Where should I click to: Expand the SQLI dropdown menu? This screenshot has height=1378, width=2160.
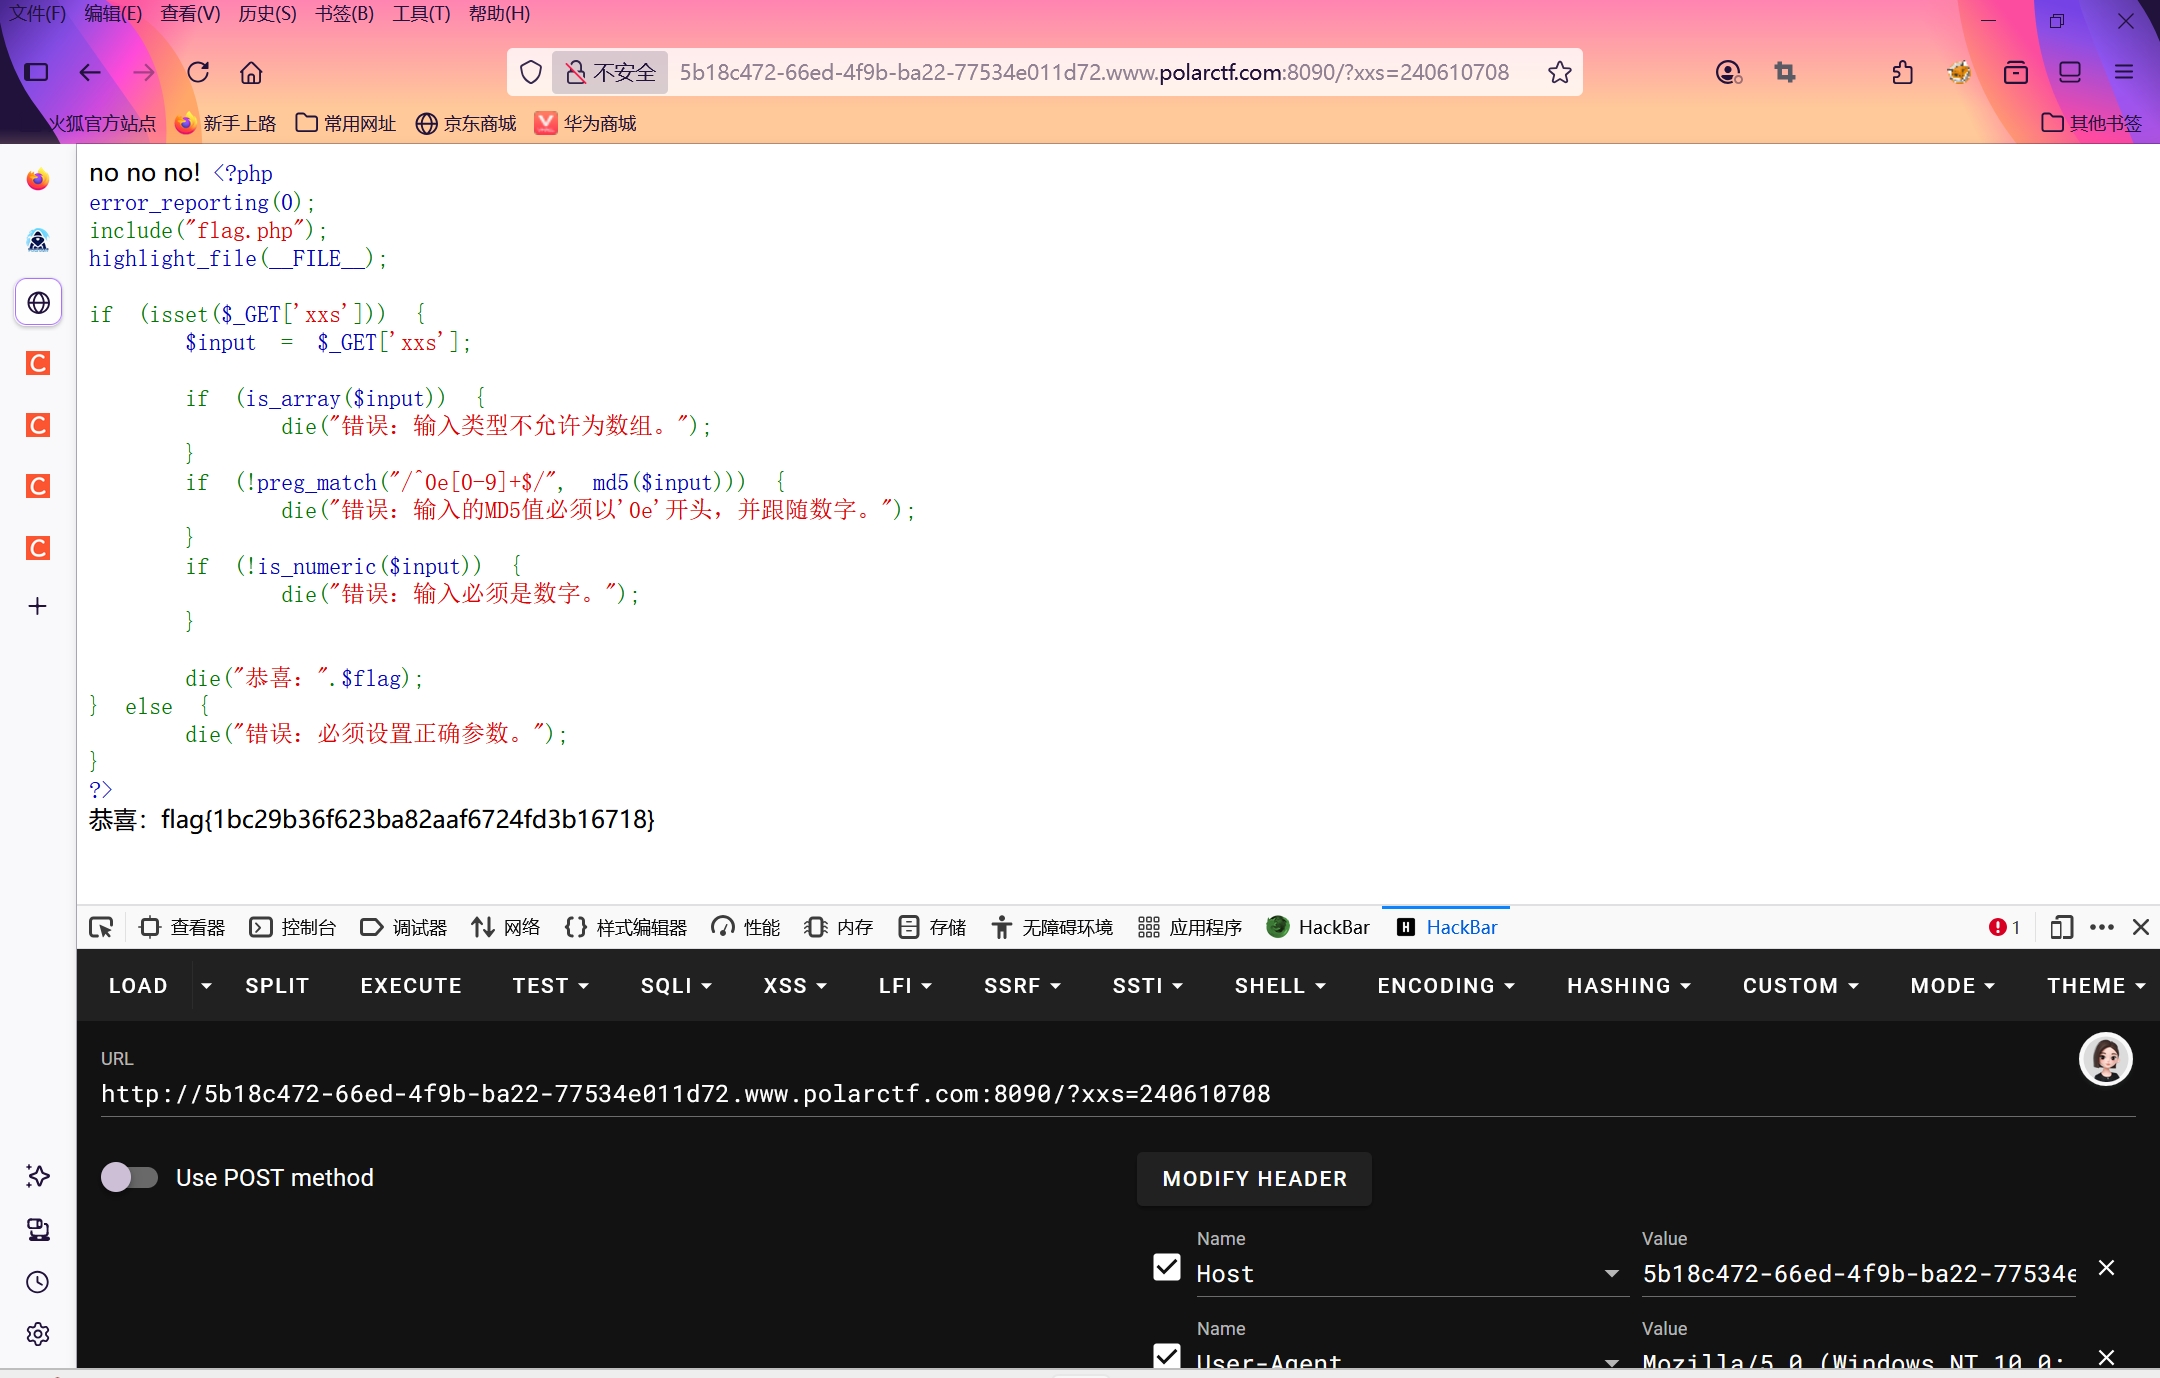coord(676,986)
